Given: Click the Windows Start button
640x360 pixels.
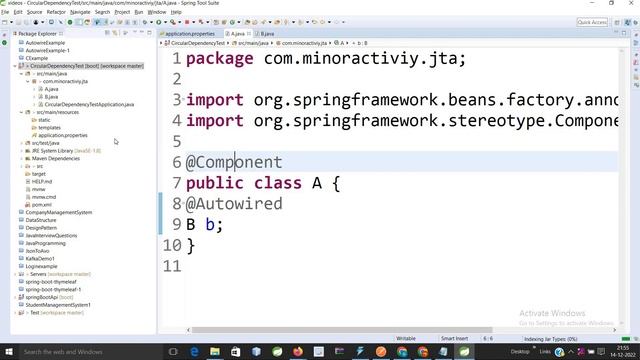Looking at the screenshot, I should pyautogui.click(x=9, y=351).
